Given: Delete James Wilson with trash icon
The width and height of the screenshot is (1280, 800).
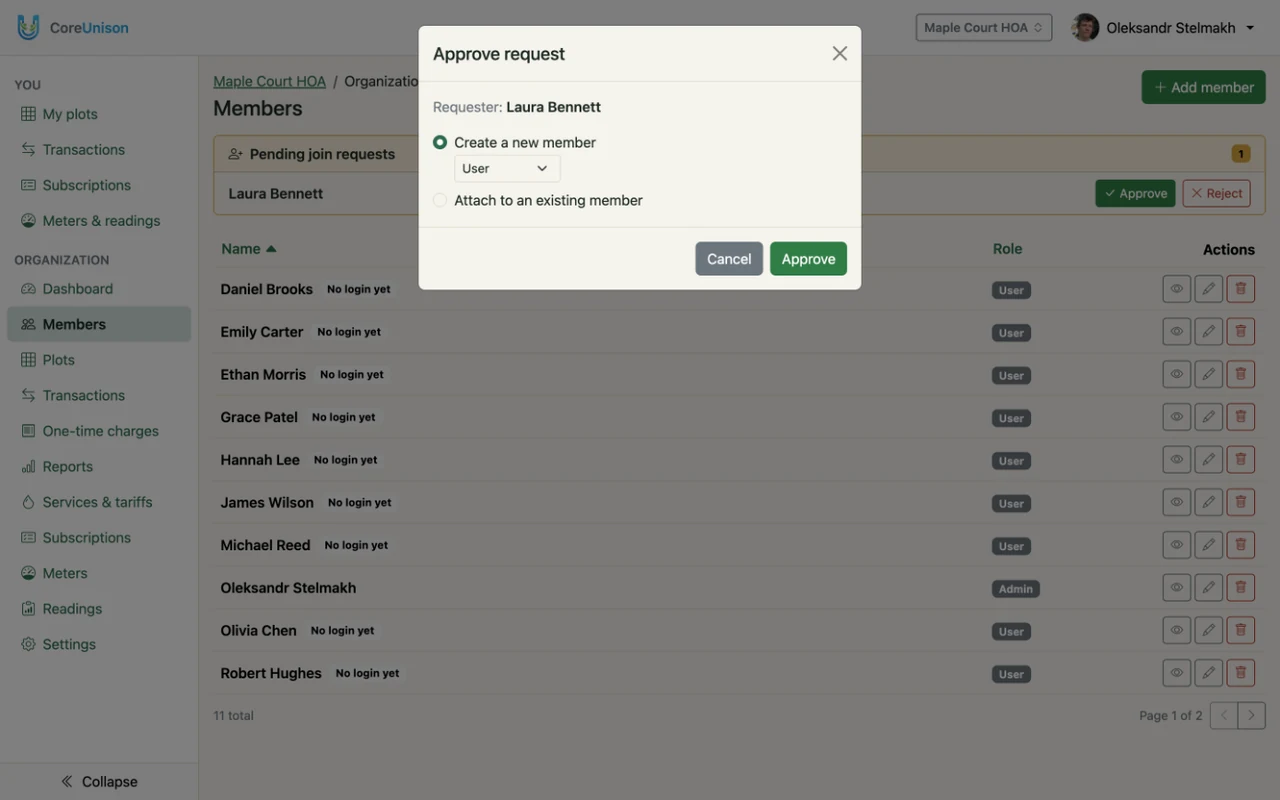Looking at the screenshot, I should [x=1241, y=503].
